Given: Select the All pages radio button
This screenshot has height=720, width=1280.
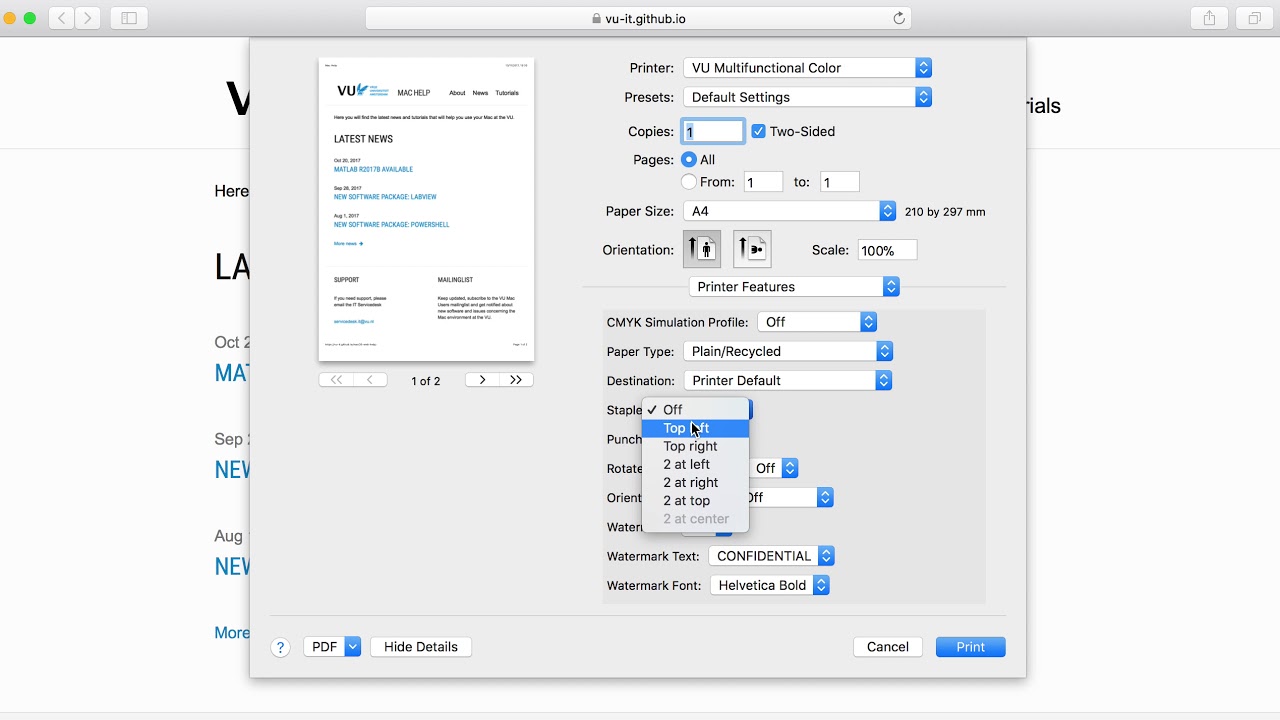Looking at the screenshot, I should tap(689, 160).
